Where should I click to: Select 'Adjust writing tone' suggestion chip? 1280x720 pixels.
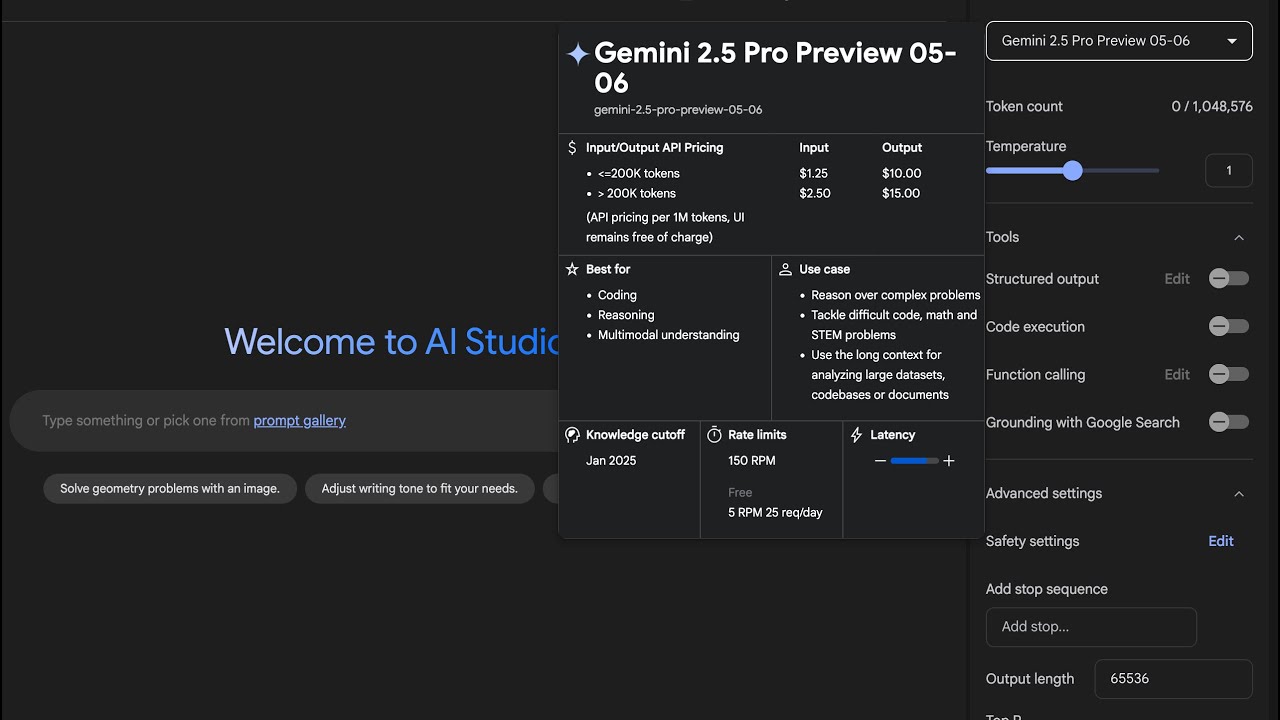point(419,489)
